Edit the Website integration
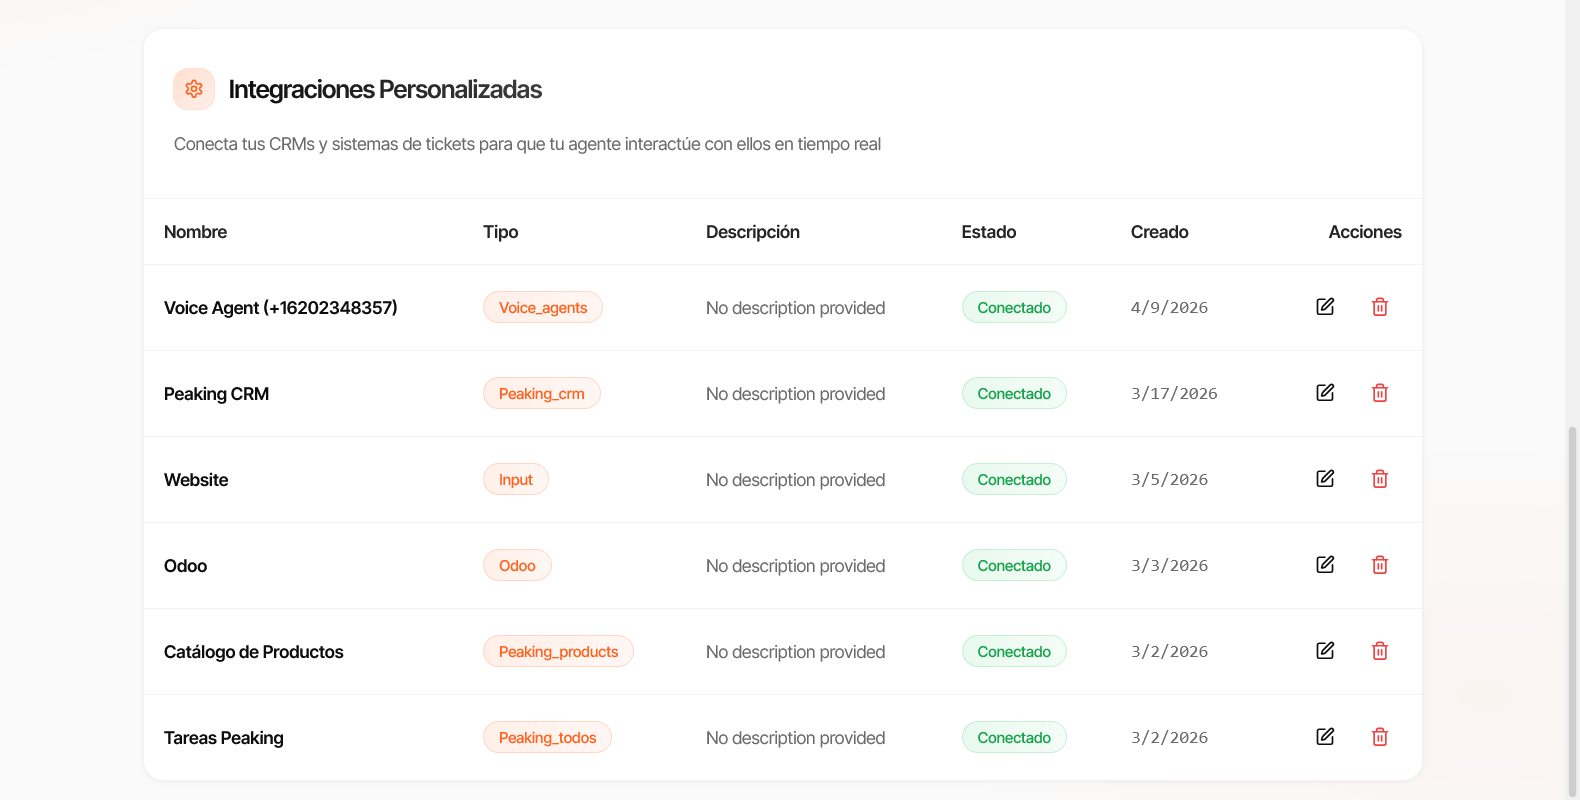Viewport: 1580px width, 800px height. 1325,479
